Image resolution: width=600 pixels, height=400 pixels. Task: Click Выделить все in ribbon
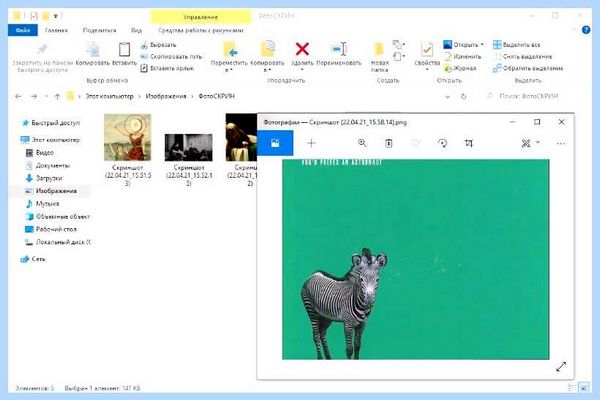[517, 45]
